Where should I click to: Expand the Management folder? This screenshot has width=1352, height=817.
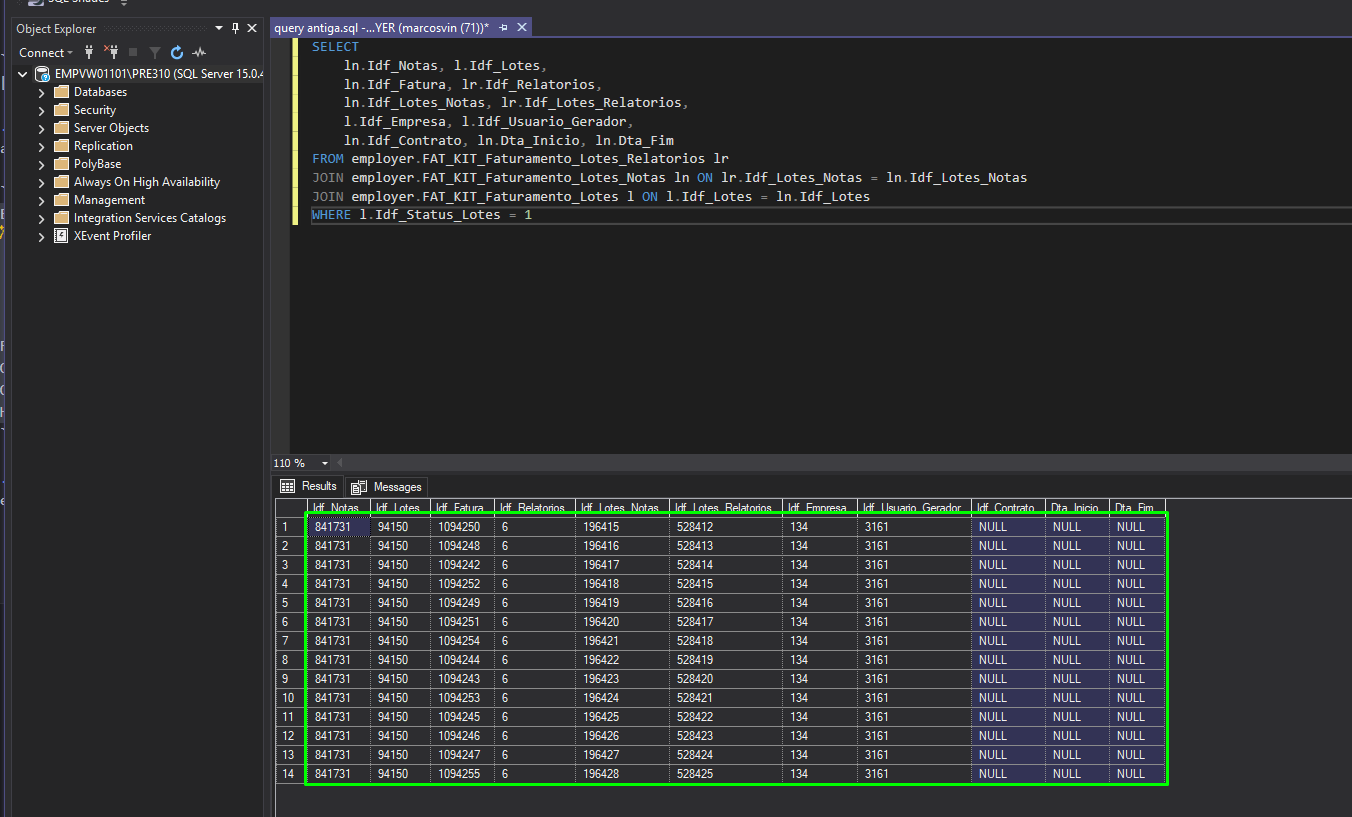pyautogui.click(x=42, y=200)
